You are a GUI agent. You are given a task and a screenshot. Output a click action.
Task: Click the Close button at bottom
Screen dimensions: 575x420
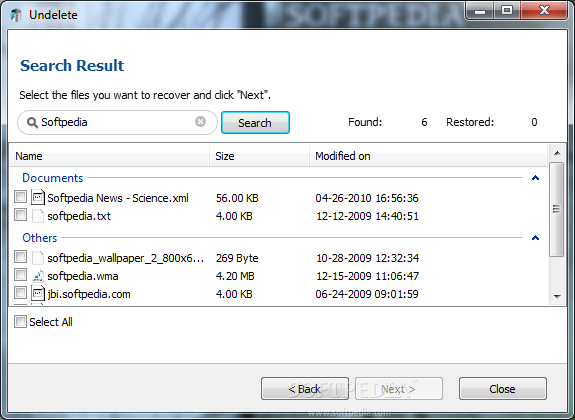click(x=503, y=388)
